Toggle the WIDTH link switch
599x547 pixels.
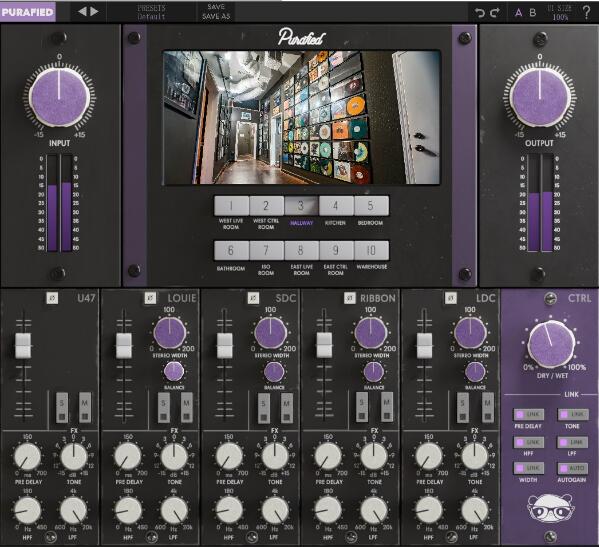(x=529, y=468)
